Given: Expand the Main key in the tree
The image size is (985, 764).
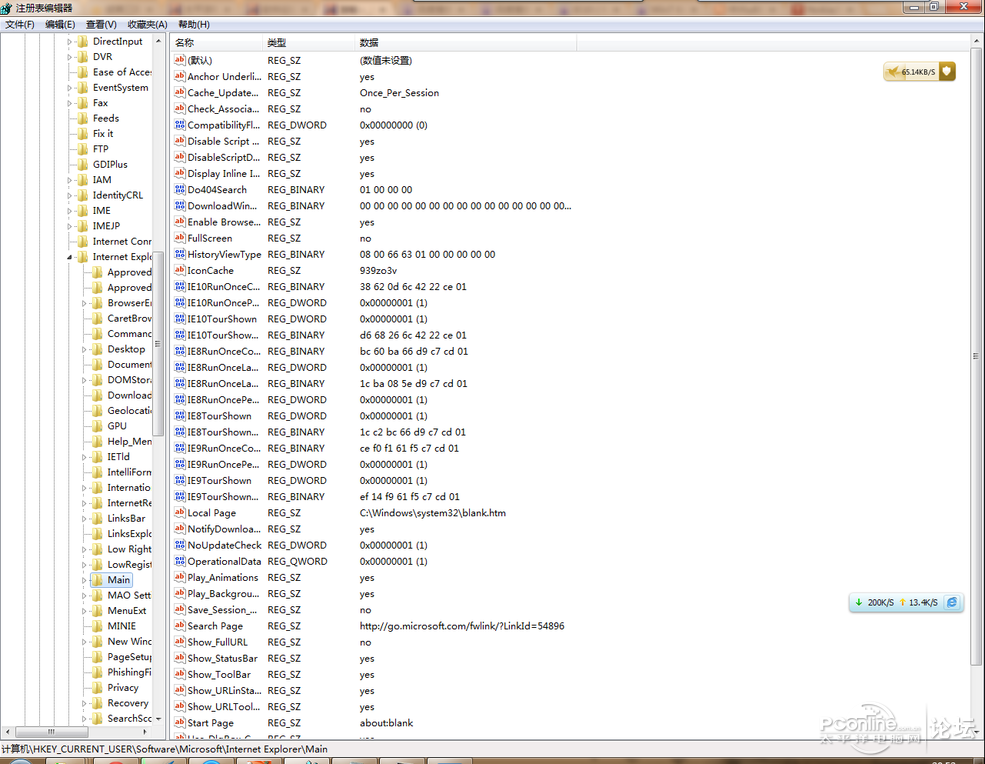Looking at the screenshot, I should click(x=84, y=580).
